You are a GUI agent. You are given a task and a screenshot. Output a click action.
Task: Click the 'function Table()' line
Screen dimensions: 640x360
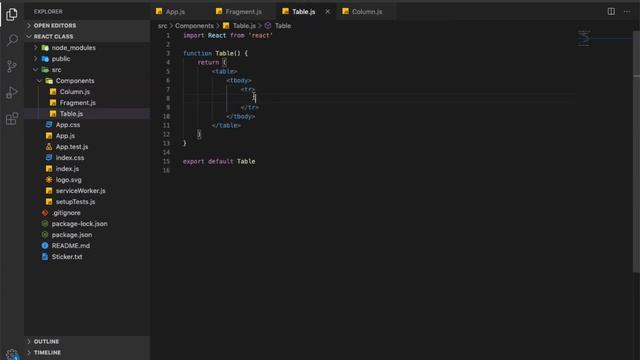click(216, 53)
